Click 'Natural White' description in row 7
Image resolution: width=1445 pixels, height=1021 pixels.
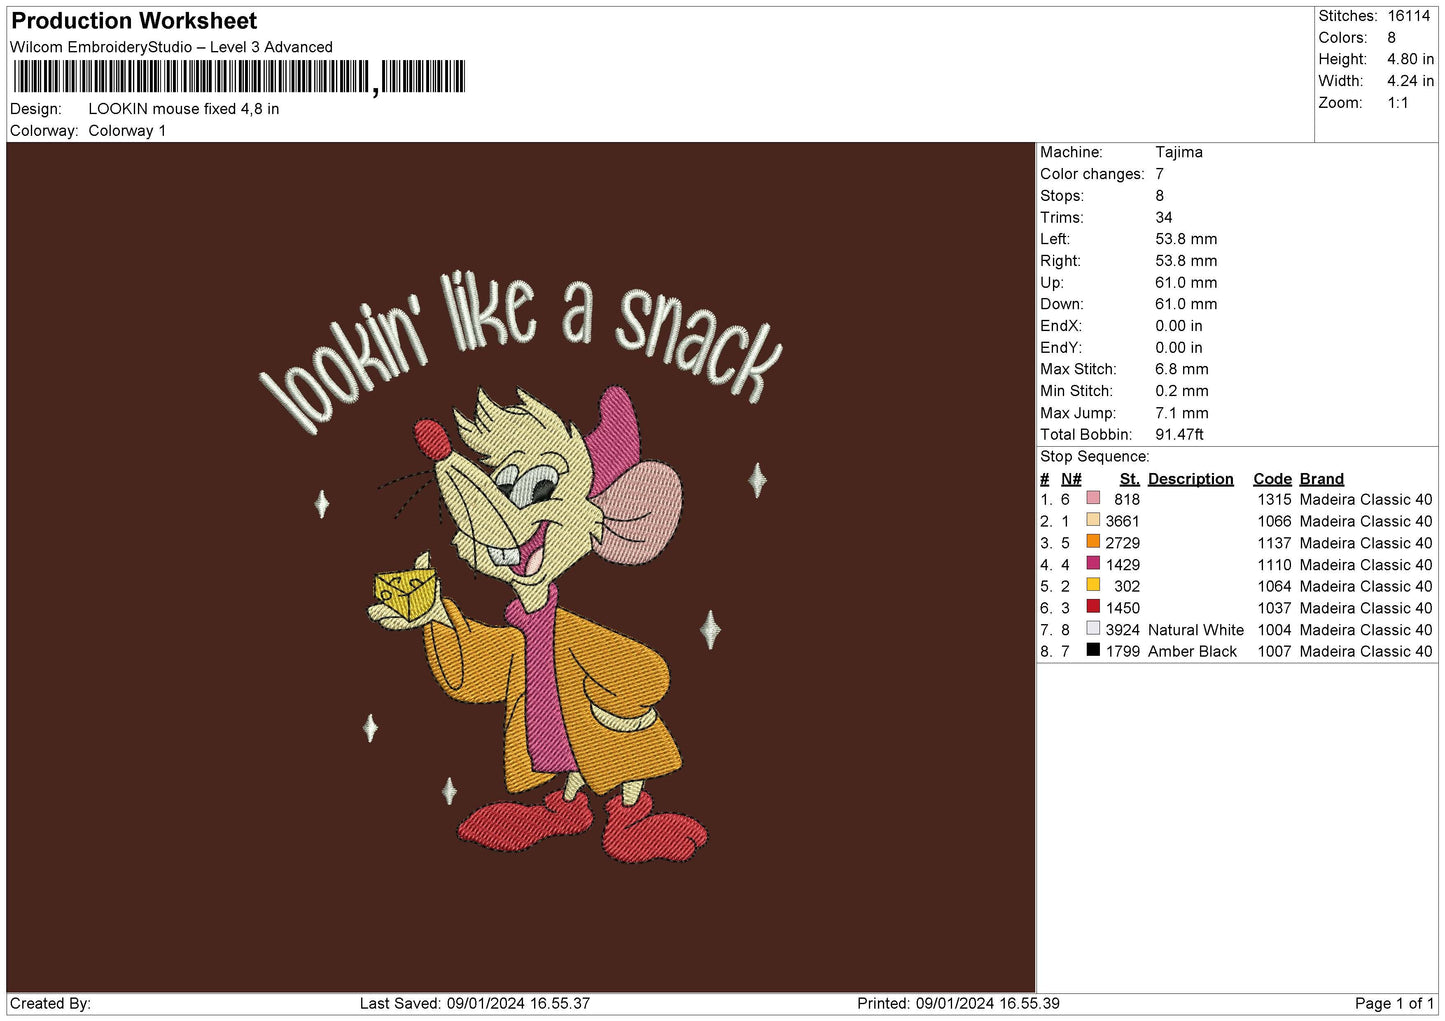(x=1196, y=630)
